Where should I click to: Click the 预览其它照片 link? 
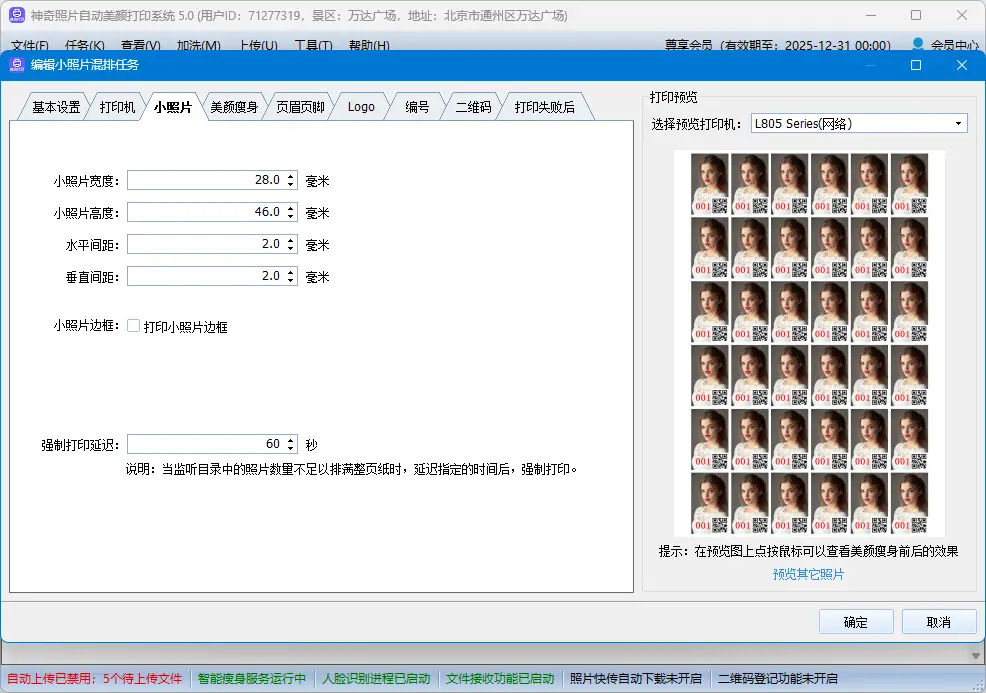pyautogui.click(x=808, y=574)
